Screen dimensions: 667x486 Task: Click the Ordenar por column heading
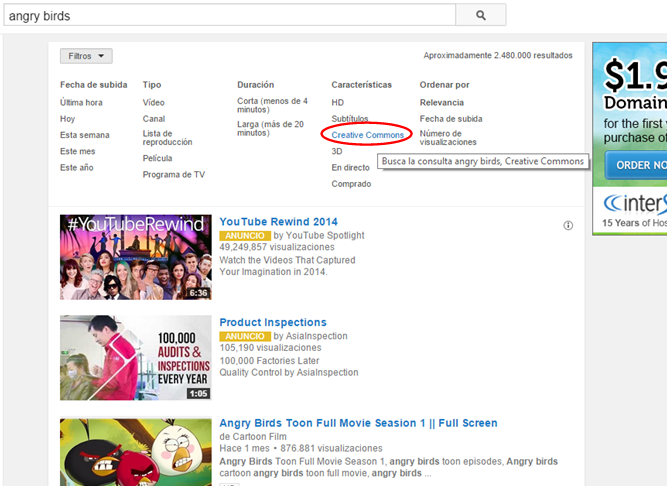point(445,85)
